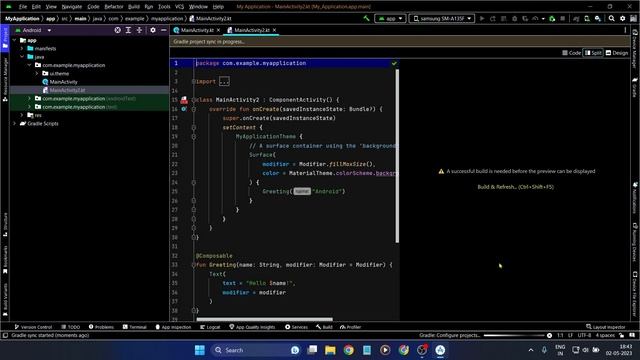The image size is (640, 360).
Task: Collapse the java folder
Action: pos(22,57)
